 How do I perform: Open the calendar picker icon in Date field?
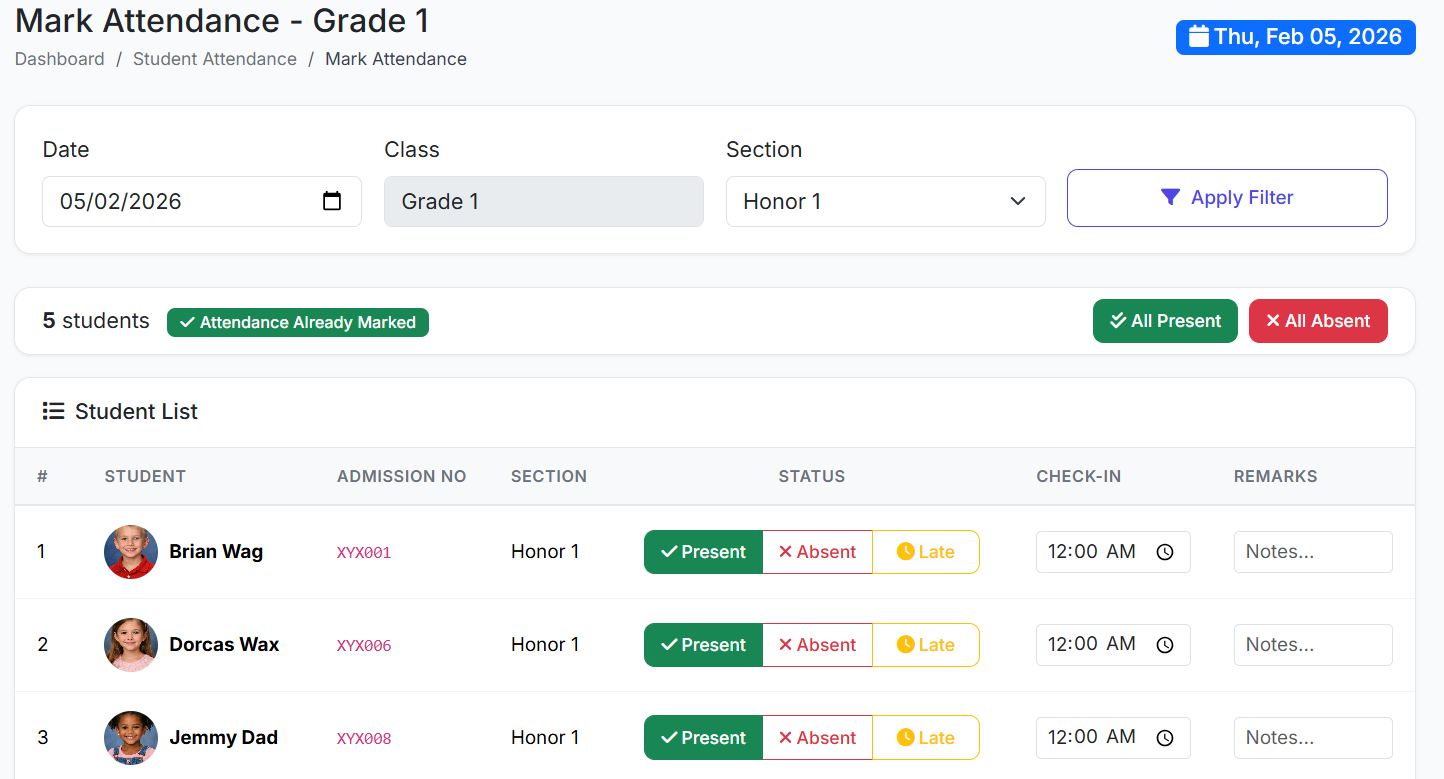pyautogui.click(x=332, y=201)
